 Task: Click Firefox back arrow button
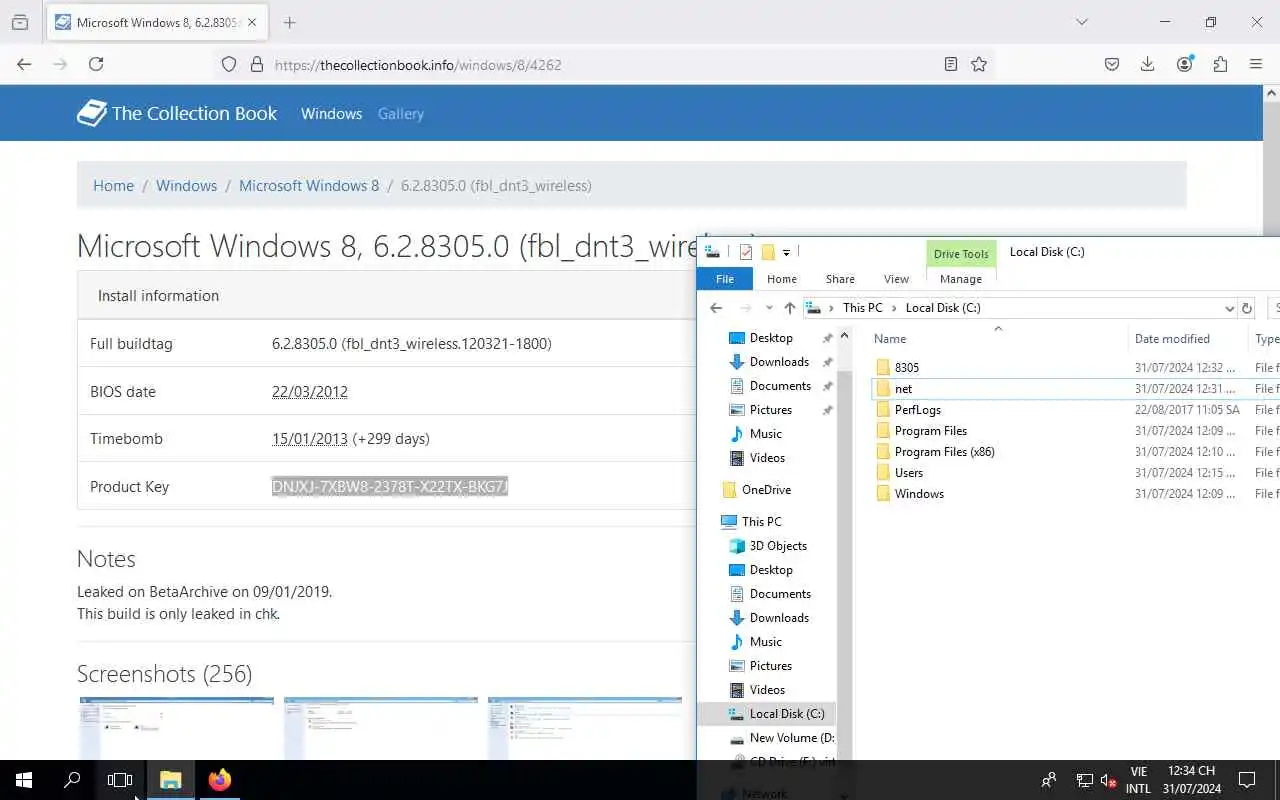24,64
